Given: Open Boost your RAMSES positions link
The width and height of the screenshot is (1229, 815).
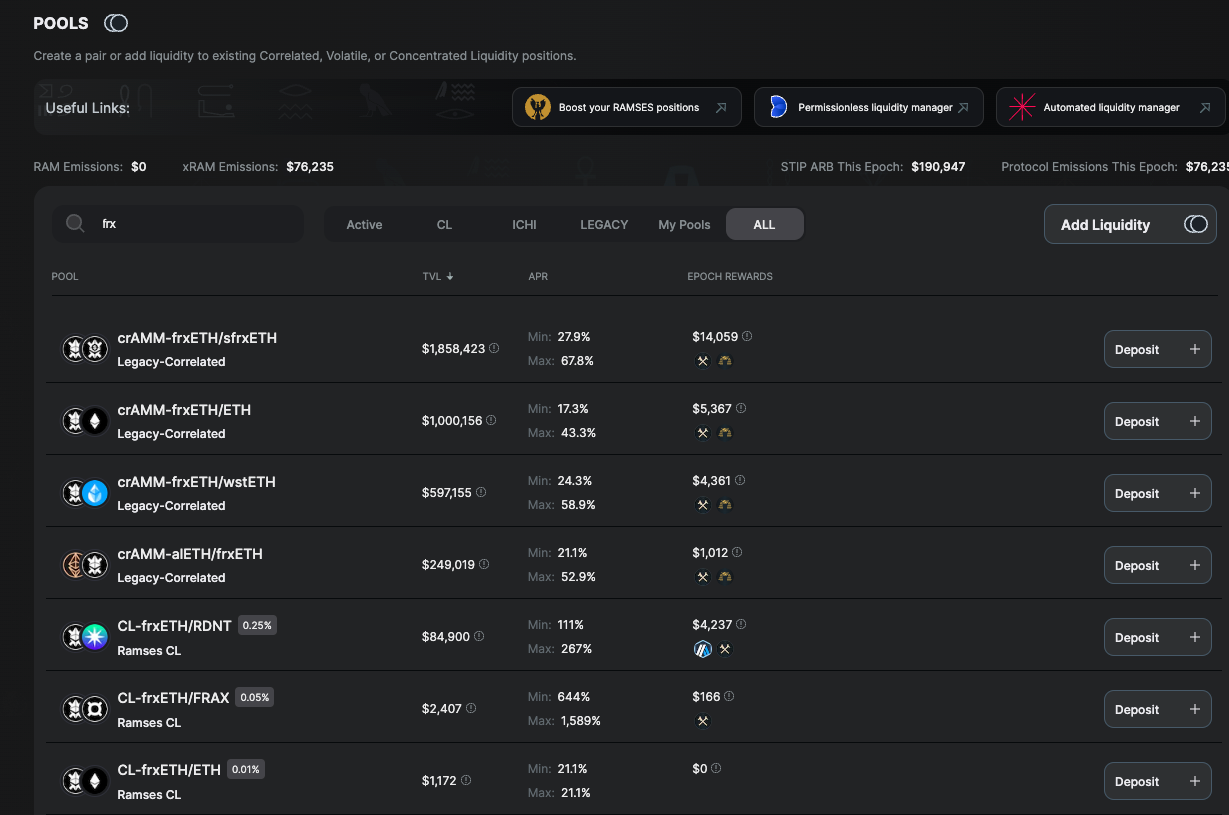Looking at the screenshot, I should coord(627,107).
